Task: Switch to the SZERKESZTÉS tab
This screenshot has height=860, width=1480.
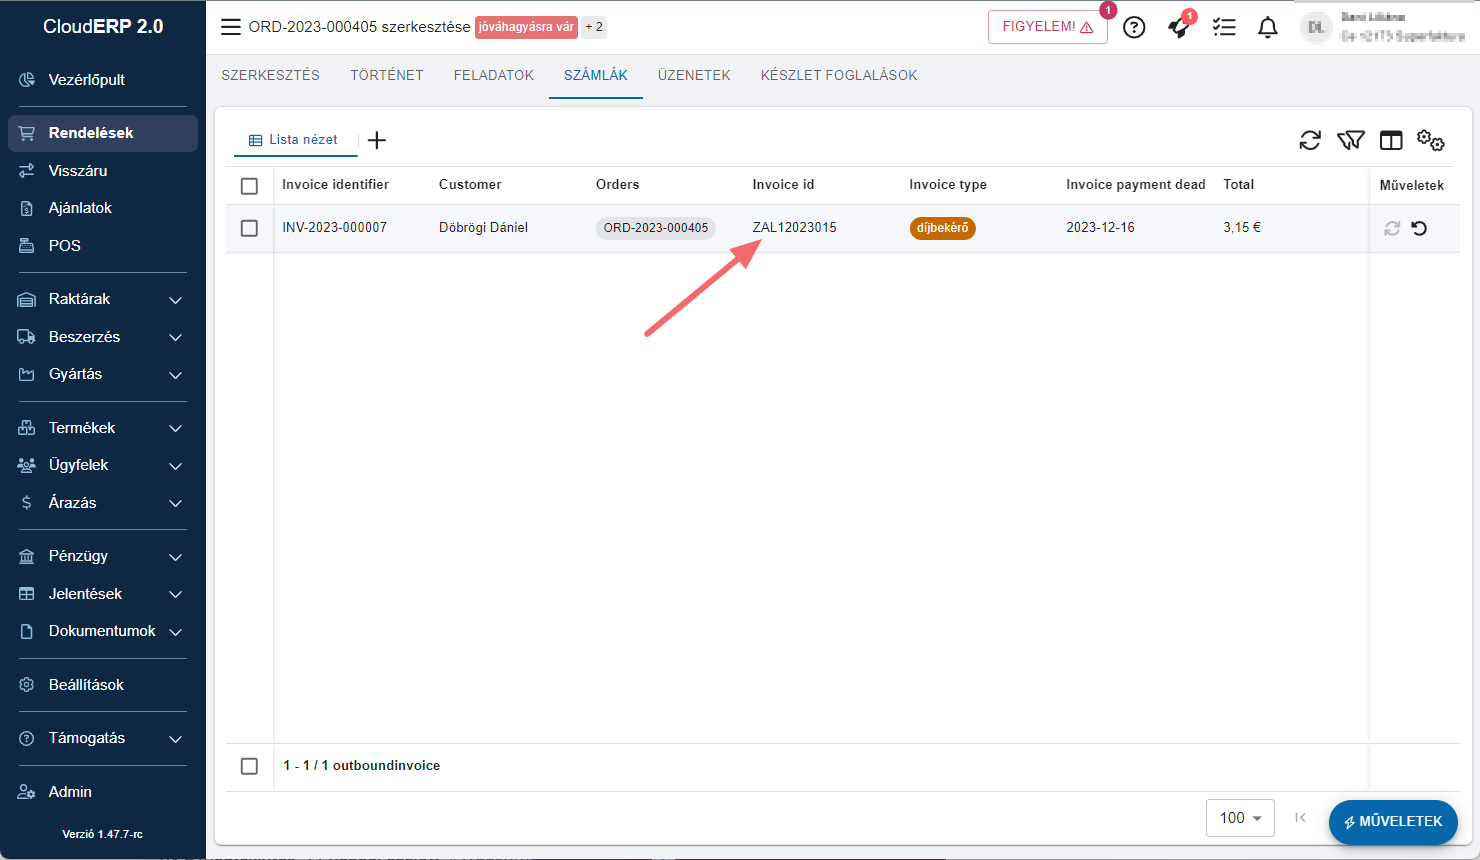Action: (271, 75)
